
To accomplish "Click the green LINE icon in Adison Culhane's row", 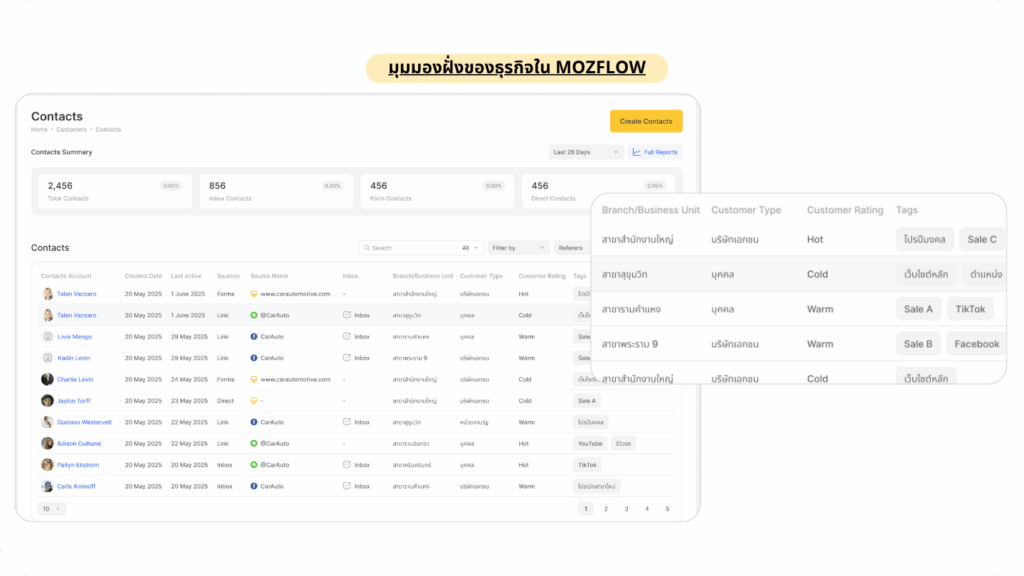I will (254, 443).
